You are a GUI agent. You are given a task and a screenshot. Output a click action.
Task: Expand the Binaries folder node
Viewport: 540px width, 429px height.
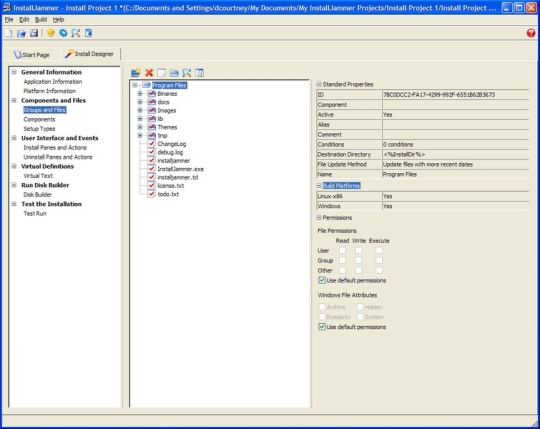[x=140, y=93]
